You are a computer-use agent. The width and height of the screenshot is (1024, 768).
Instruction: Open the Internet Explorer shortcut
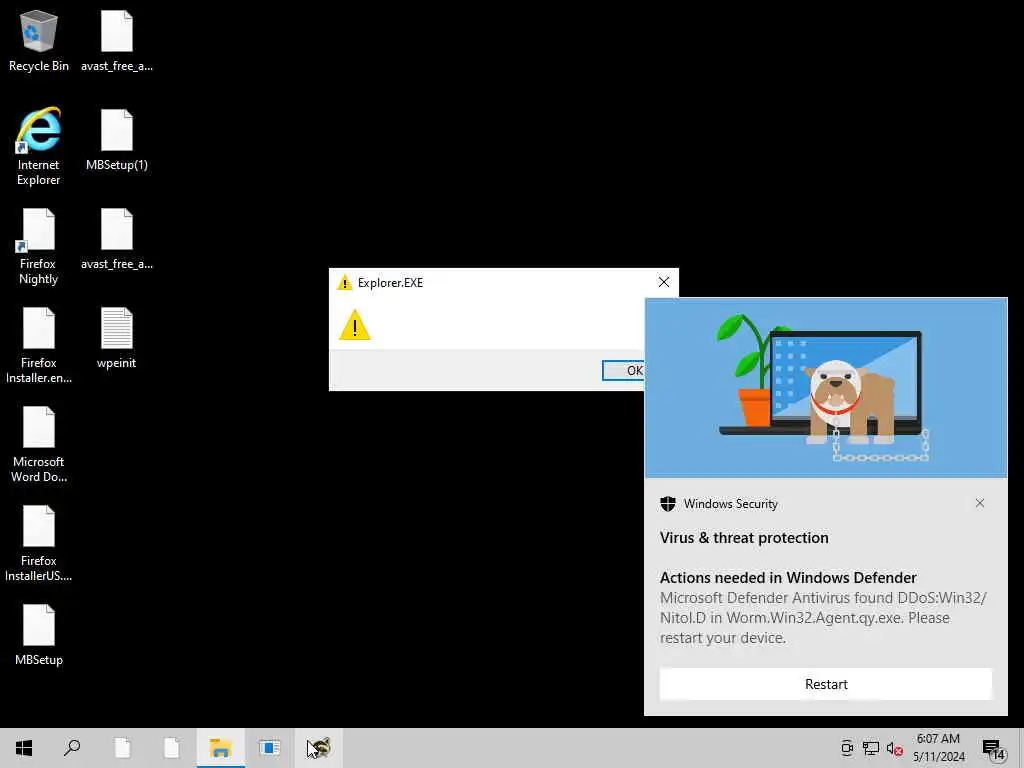click(x=39, y=146)
